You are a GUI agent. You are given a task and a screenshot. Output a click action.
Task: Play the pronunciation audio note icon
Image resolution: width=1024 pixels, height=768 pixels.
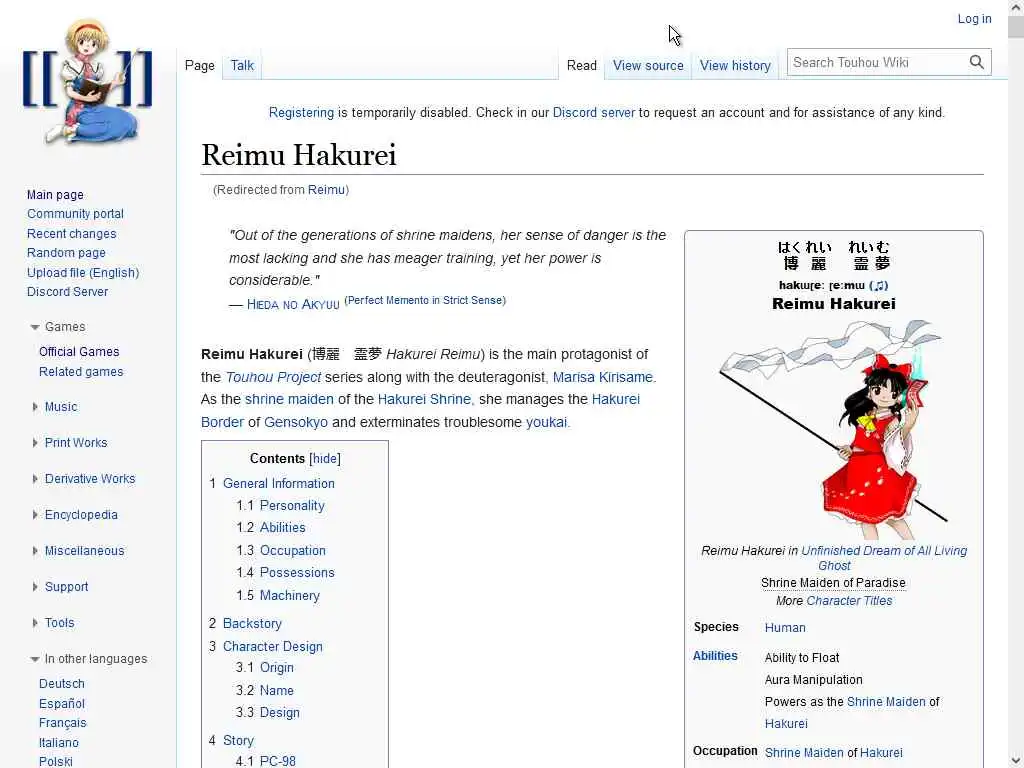pyautogui.click(x=880, y=285)
